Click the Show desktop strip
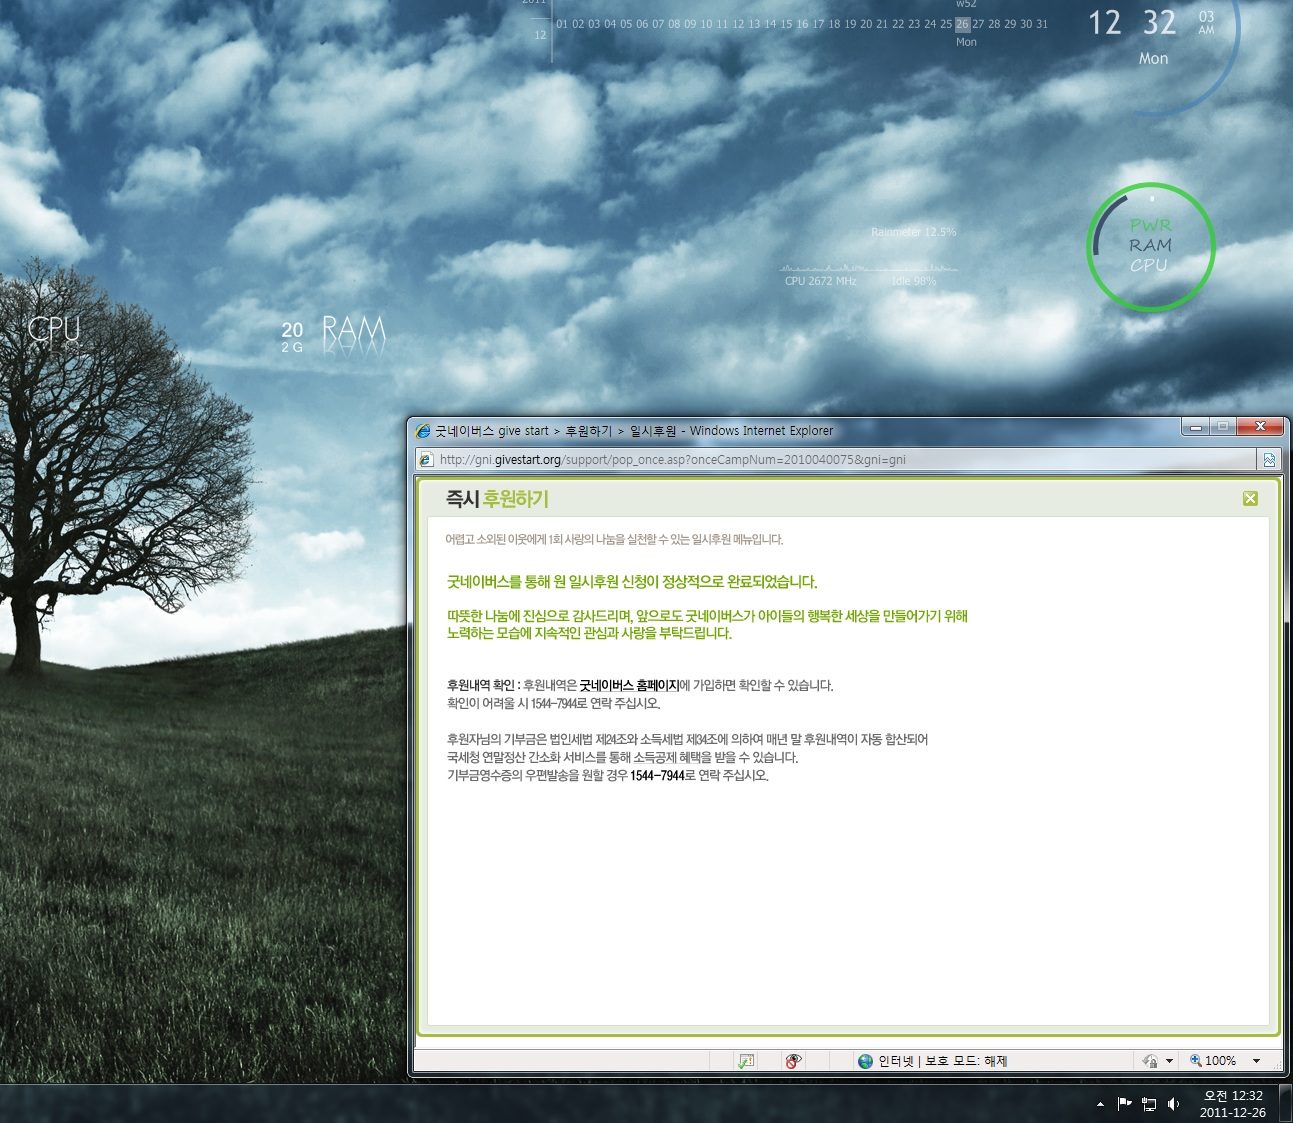The width and height of the screenshot is (1293, 1123). point(1285,1104)
